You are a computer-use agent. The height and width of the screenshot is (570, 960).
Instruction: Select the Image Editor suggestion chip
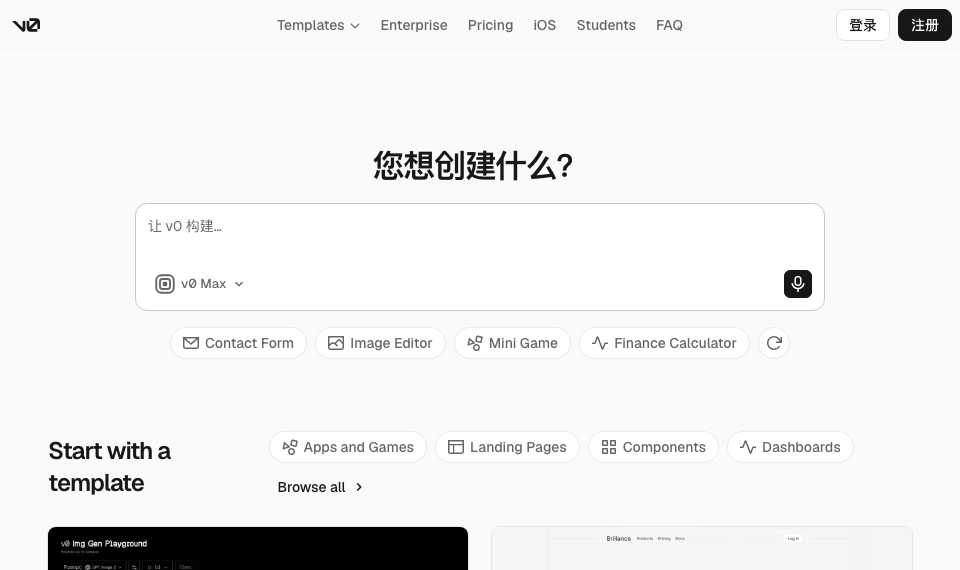tap(380, 343)
